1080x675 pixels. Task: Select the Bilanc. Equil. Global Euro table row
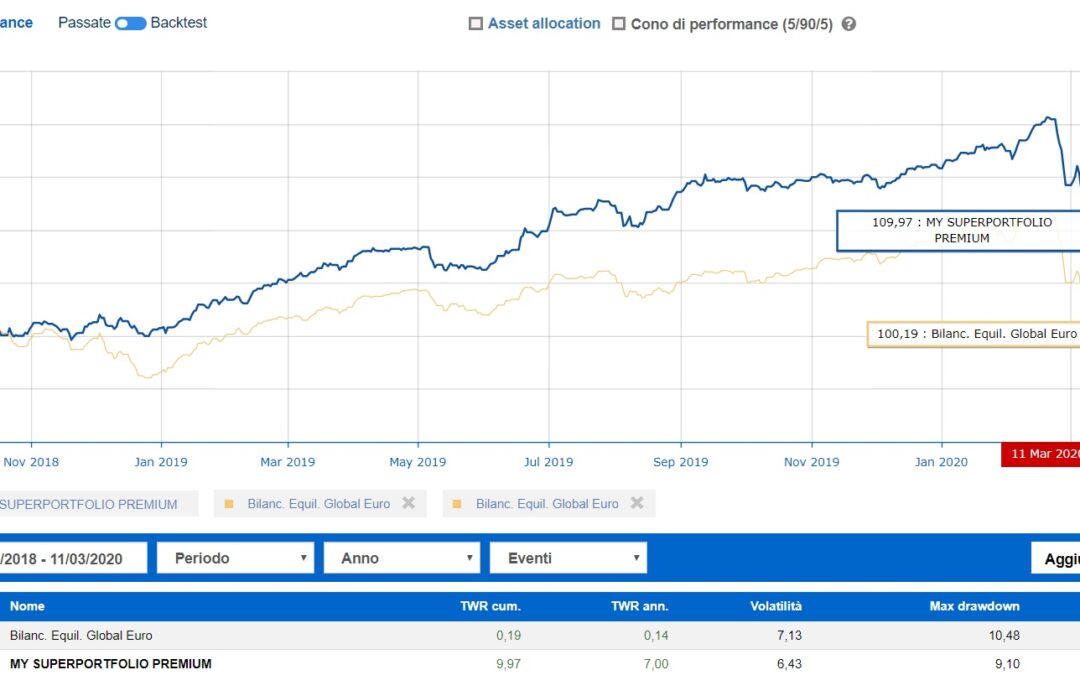[80, 635]
